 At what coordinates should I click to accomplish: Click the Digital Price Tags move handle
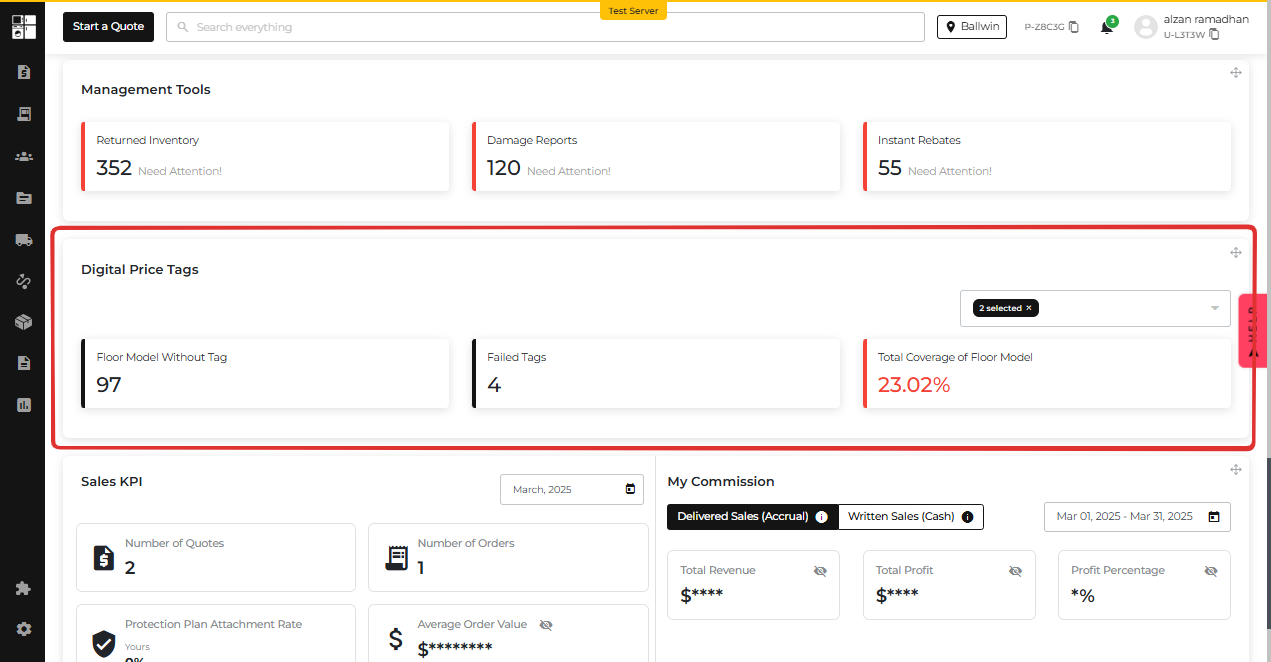pos(1235,253)
